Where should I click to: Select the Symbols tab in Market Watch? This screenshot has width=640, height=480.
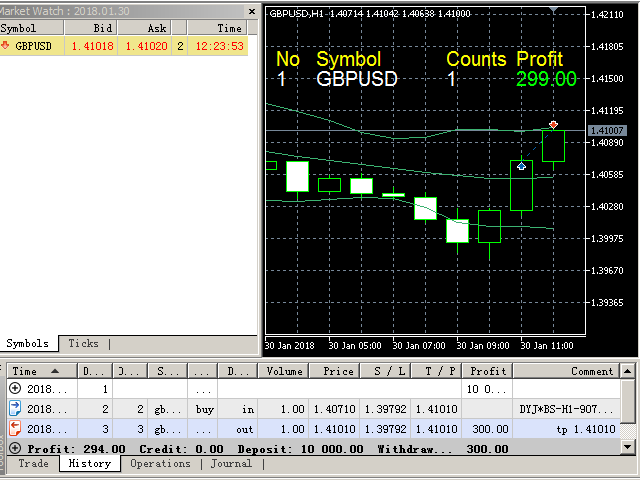27,343
